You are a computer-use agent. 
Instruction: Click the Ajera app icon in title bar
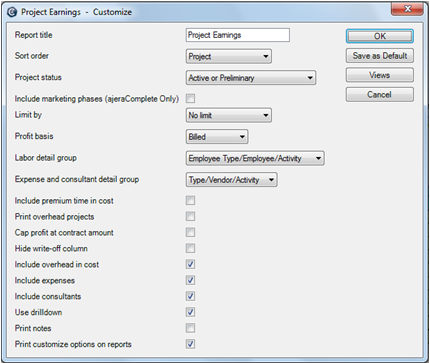point(12,12)
